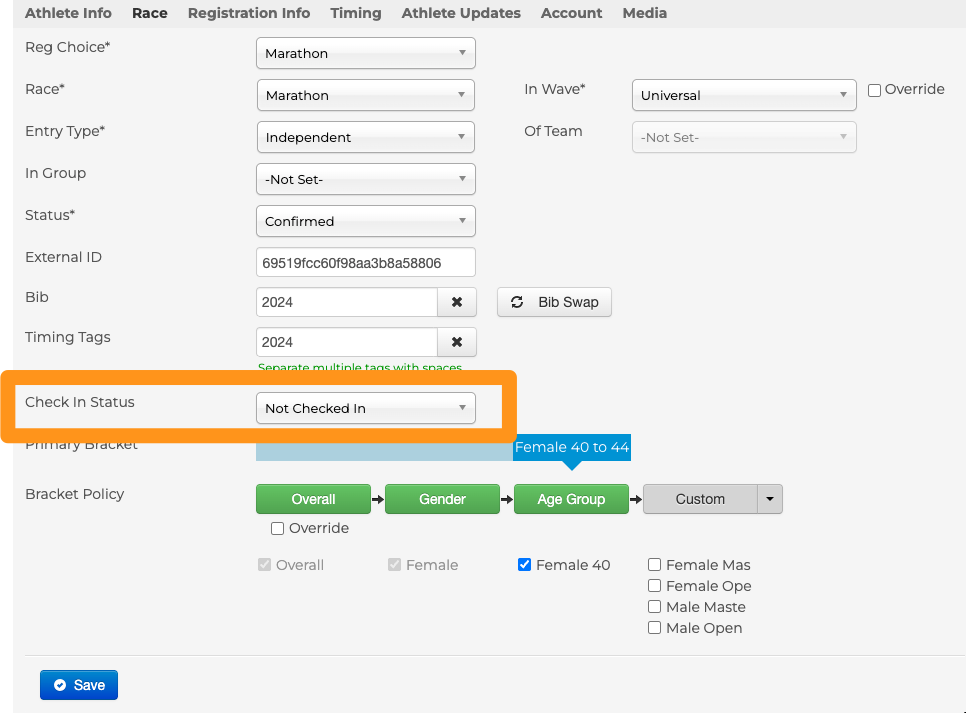Clear the Timing Tags with X icon
The height and width of the screenshot is (713, 966).
(x=457, y=342)
